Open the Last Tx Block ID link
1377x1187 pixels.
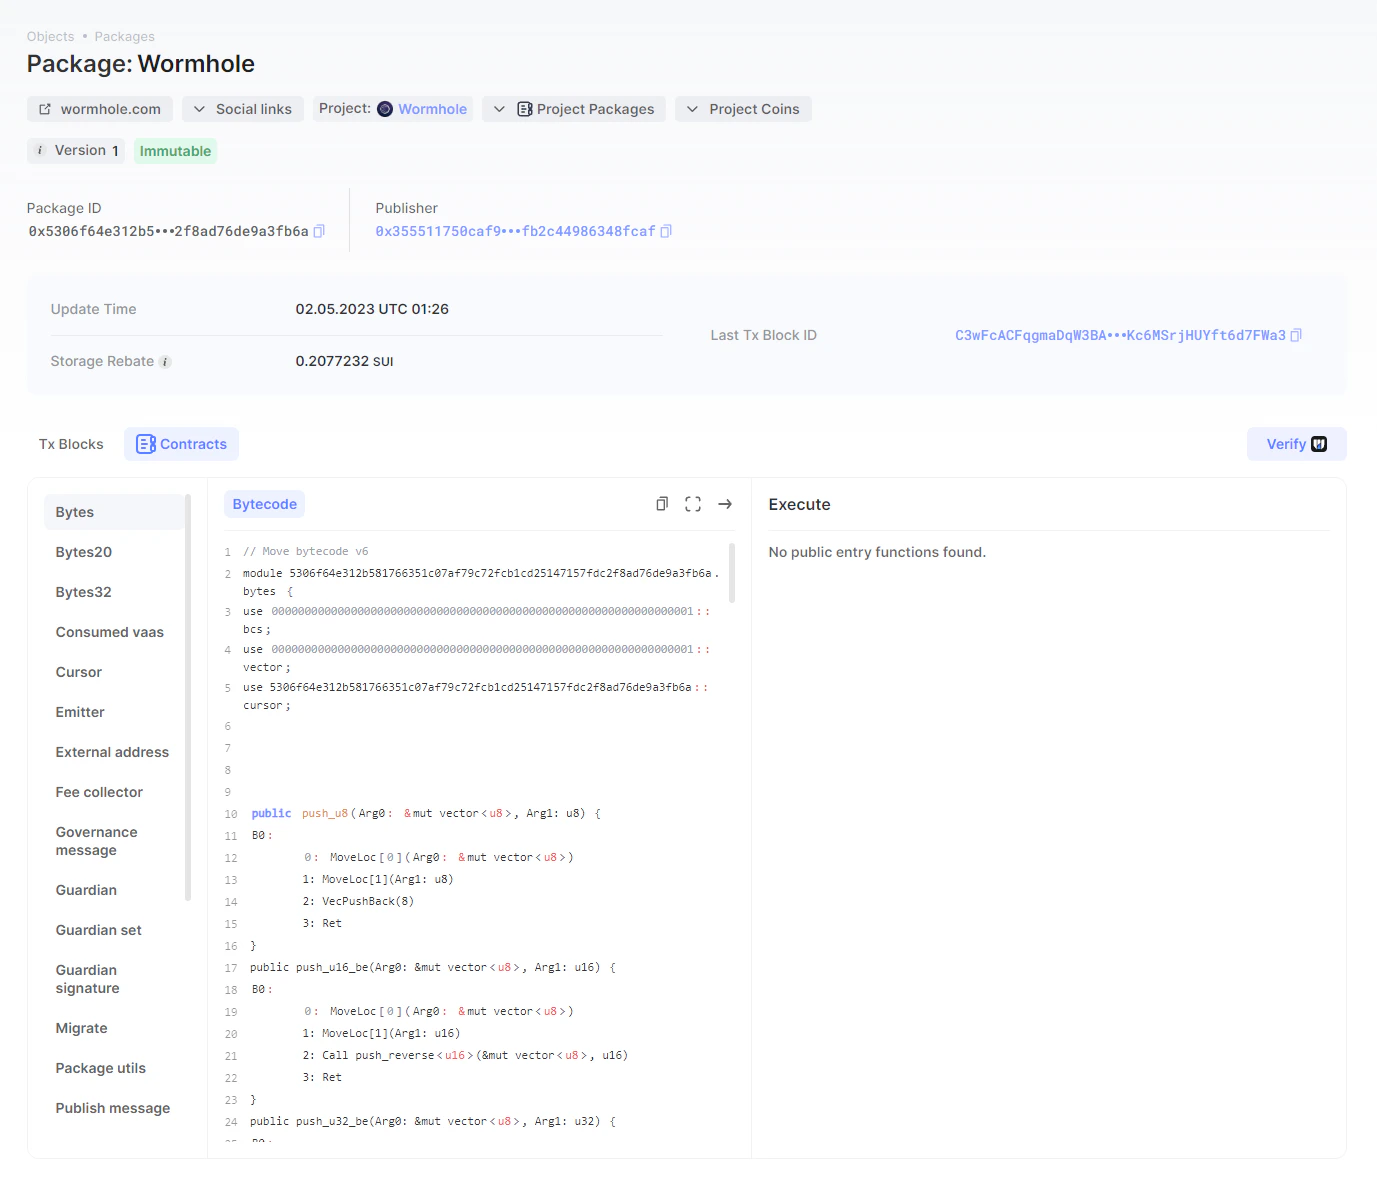1120,335
